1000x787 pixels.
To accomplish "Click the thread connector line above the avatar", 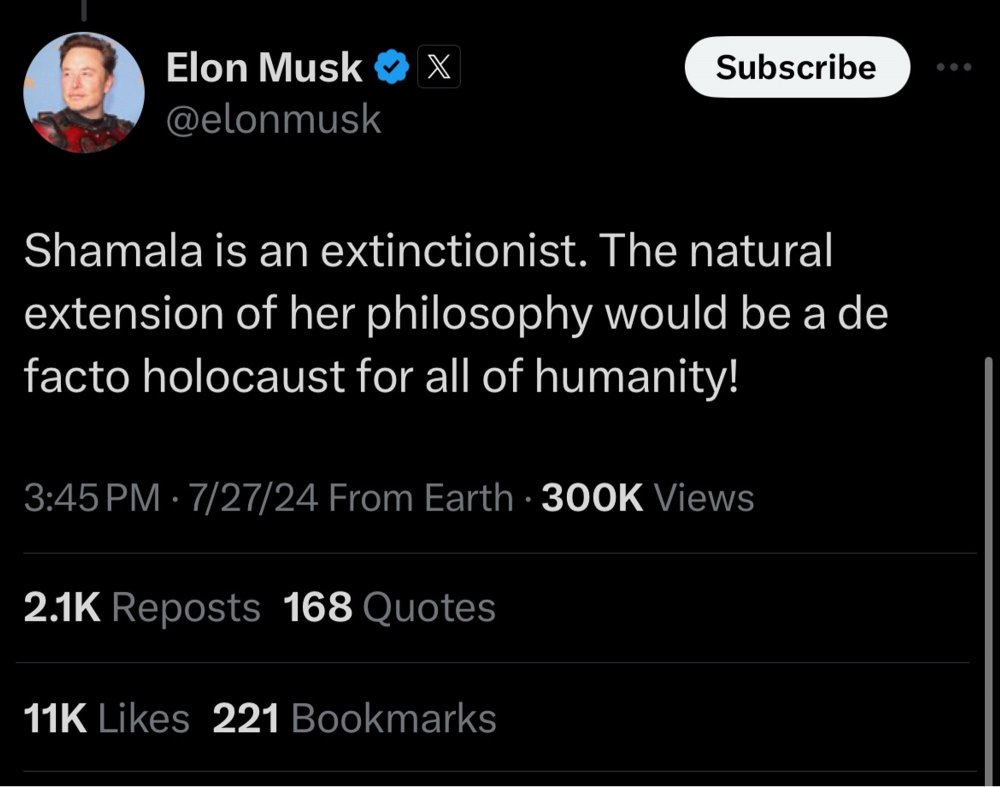I will pyautogui.click(x=84, y=10).
